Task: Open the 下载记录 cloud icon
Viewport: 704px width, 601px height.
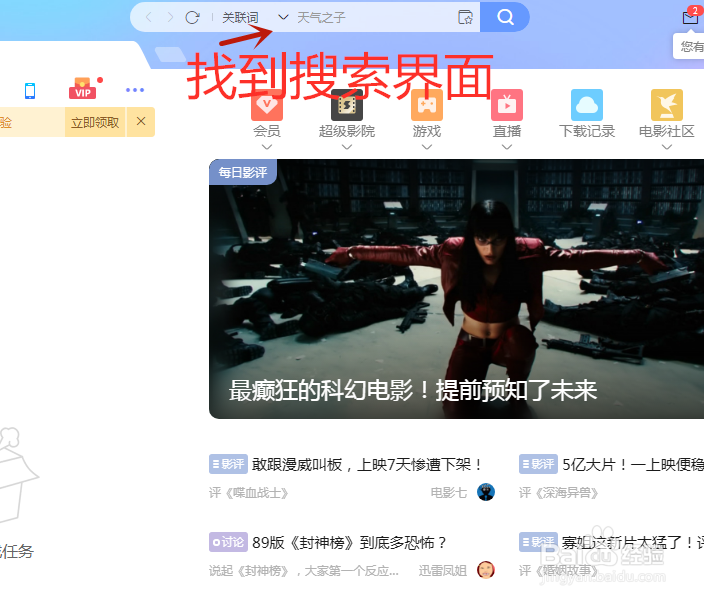Action: click(x=587, y=105)
